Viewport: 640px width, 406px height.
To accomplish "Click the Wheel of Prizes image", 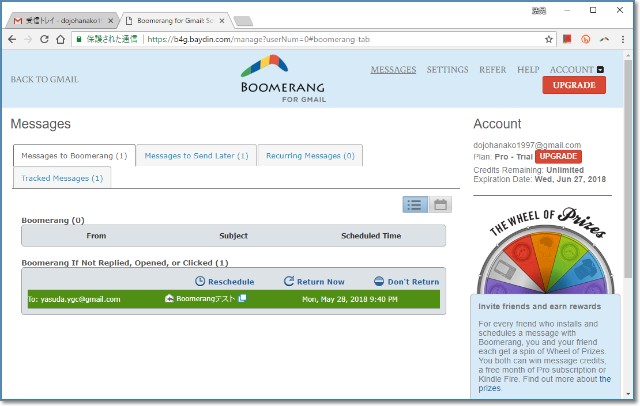I will pos(550,255).
